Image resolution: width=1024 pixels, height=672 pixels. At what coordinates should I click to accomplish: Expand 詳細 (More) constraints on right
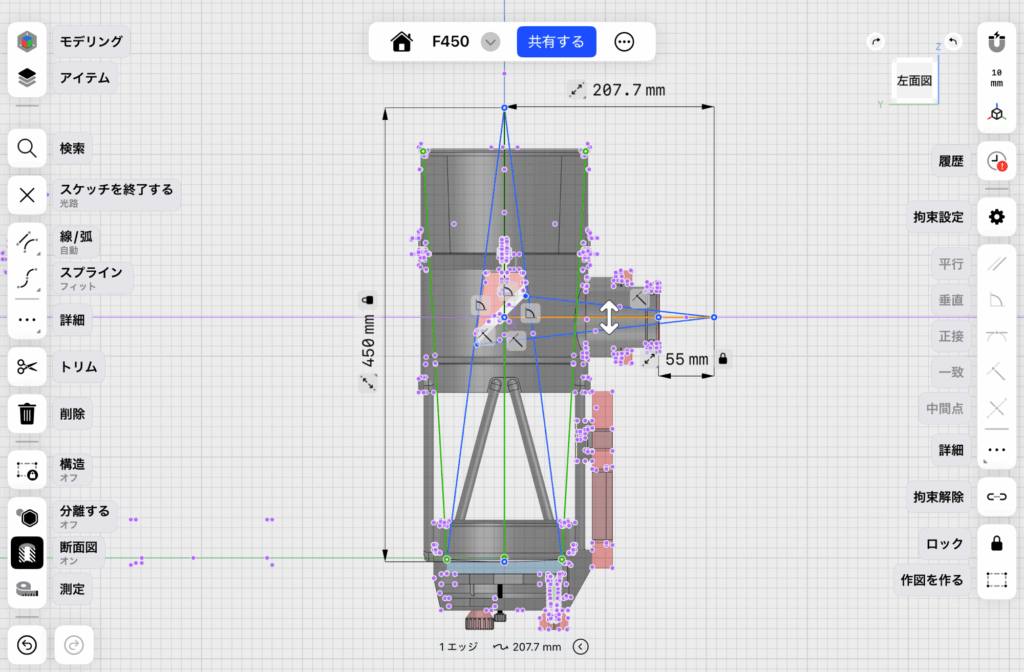(x=996, y=450)
